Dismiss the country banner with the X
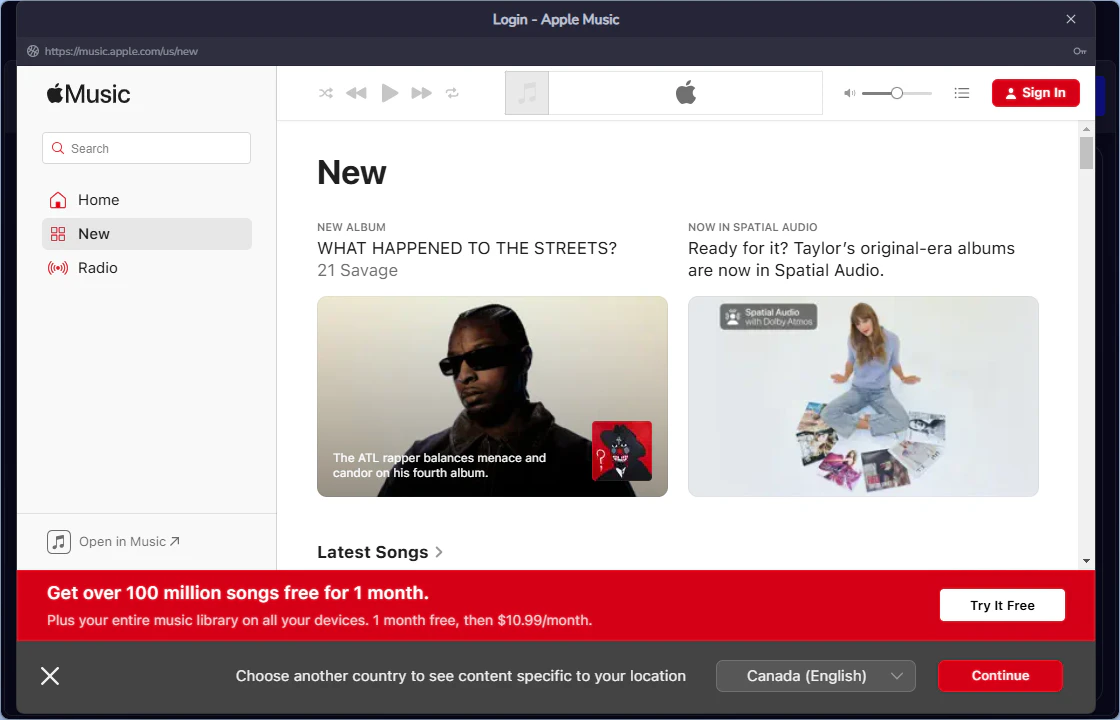Viewport: 1120px width, 720px height. [x=50, y=676]
